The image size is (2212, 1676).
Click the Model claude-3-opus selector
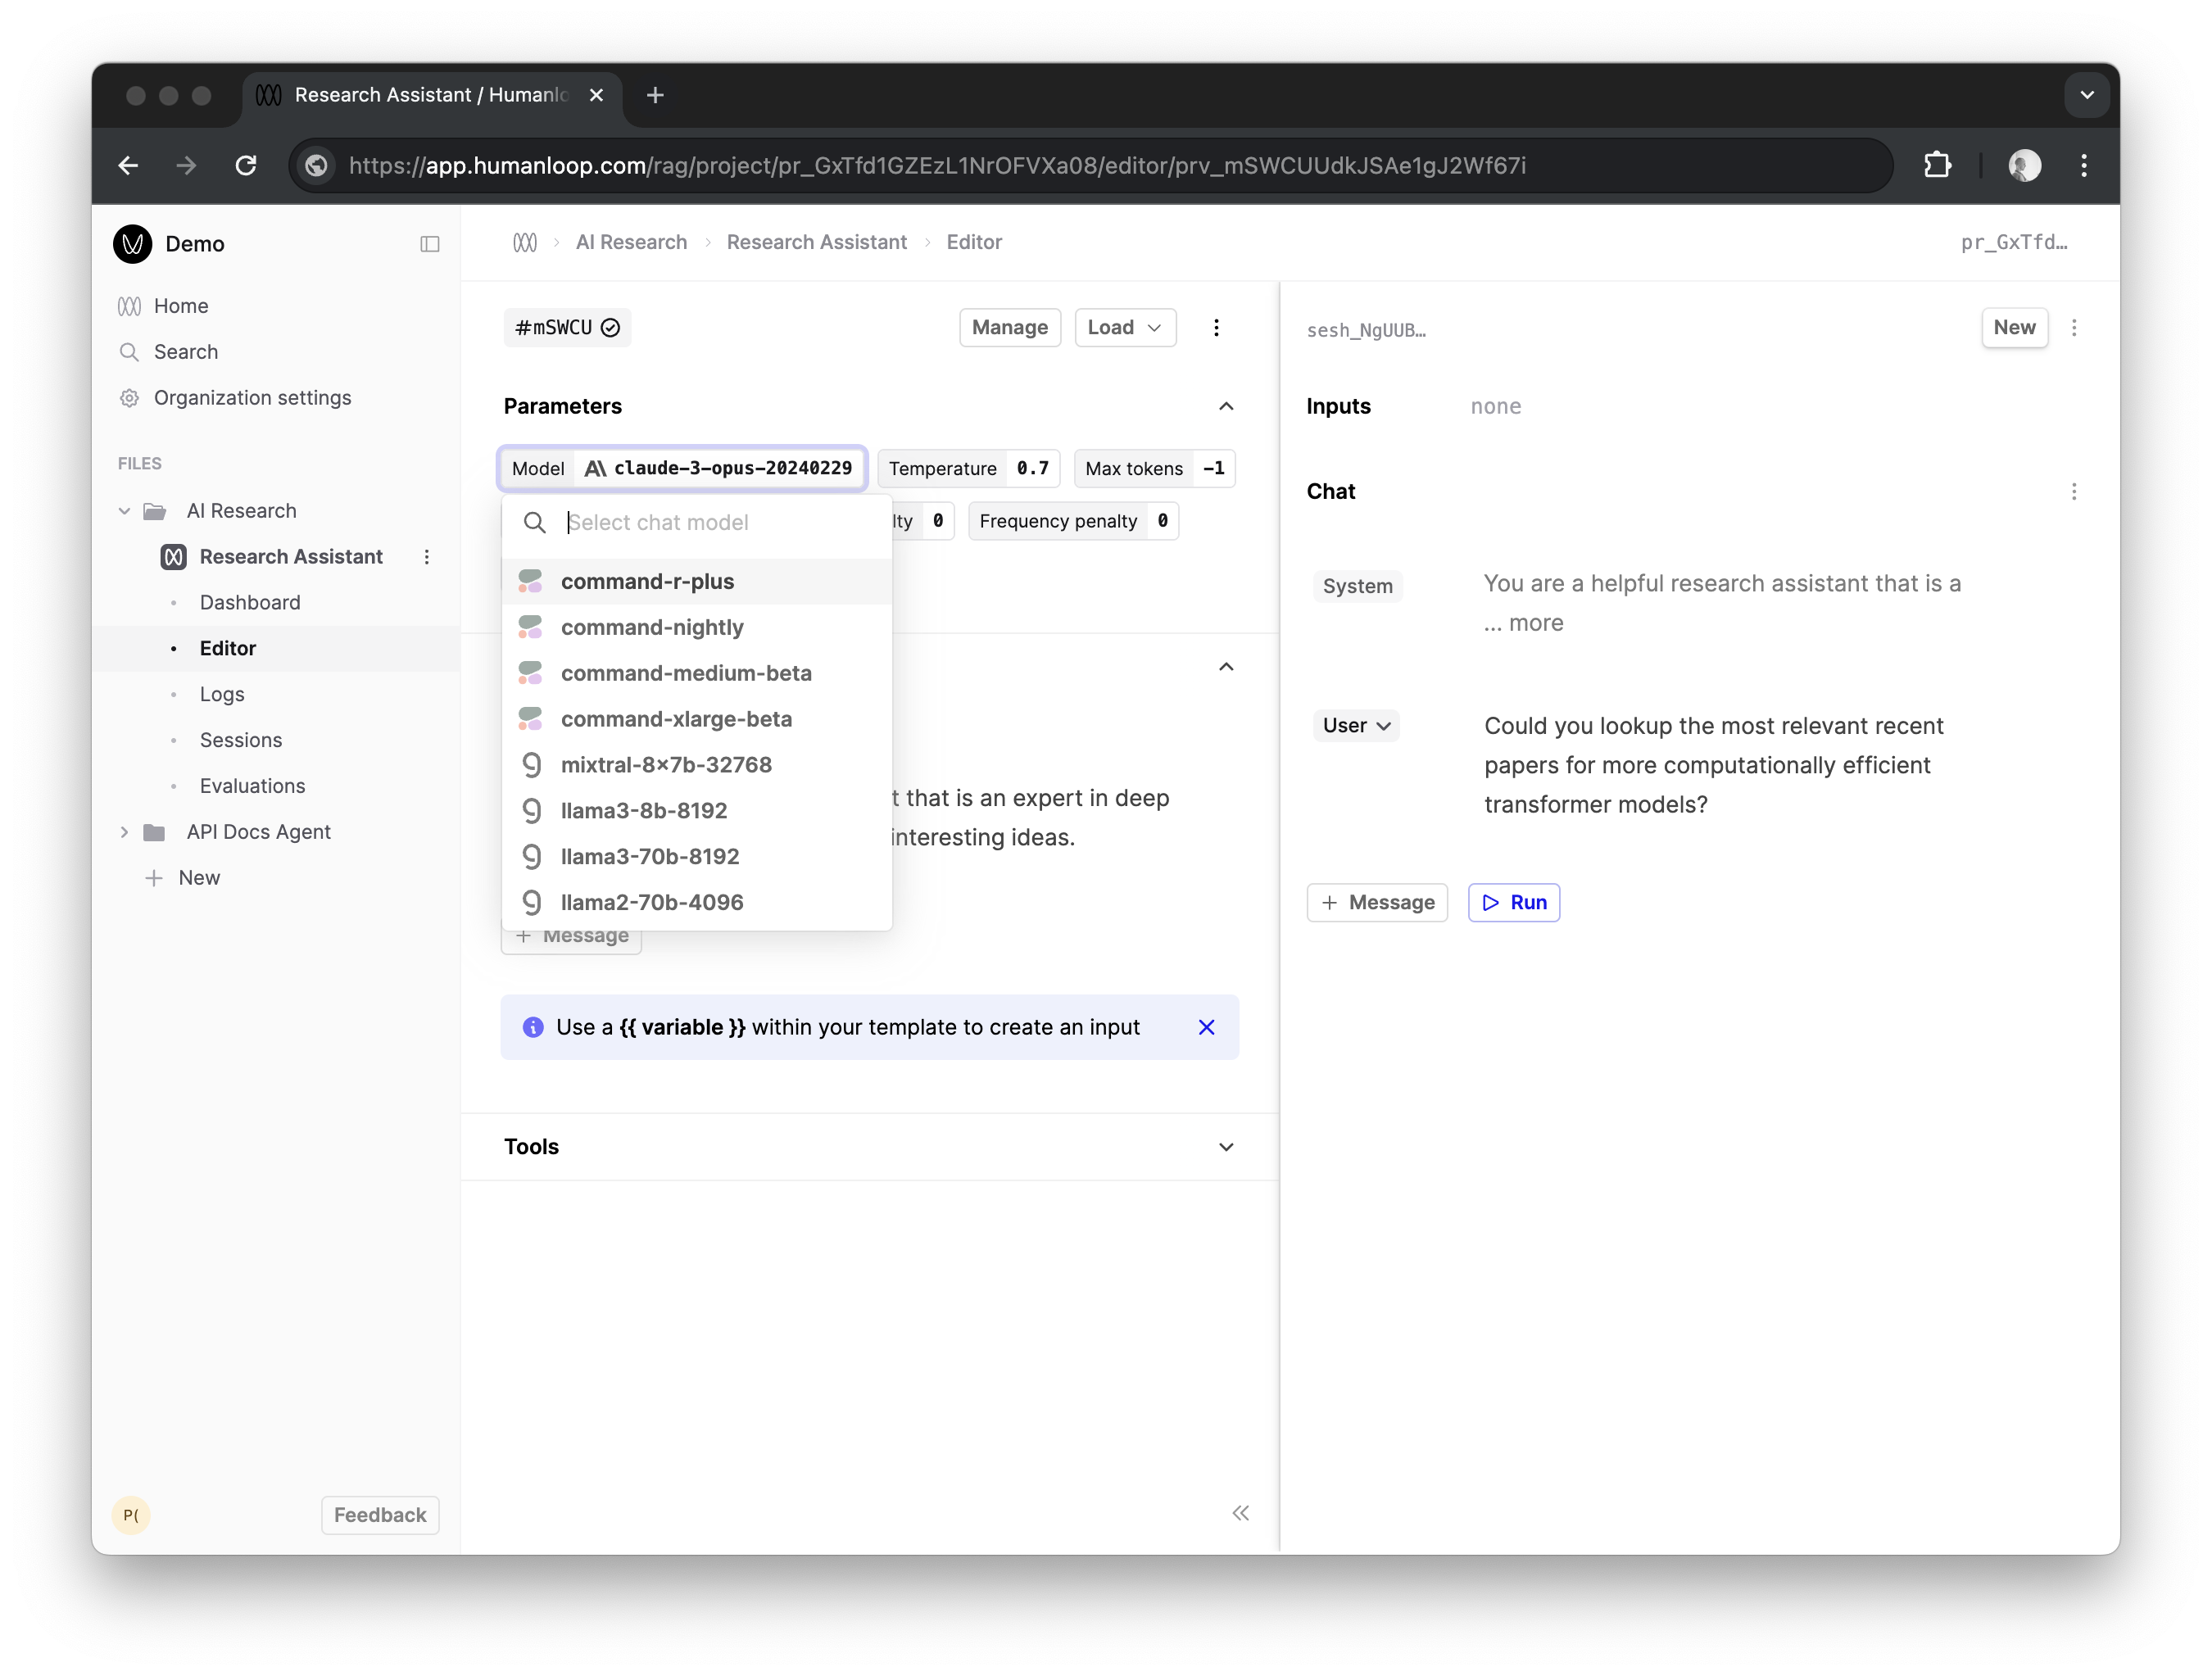[x=682, y=469]
